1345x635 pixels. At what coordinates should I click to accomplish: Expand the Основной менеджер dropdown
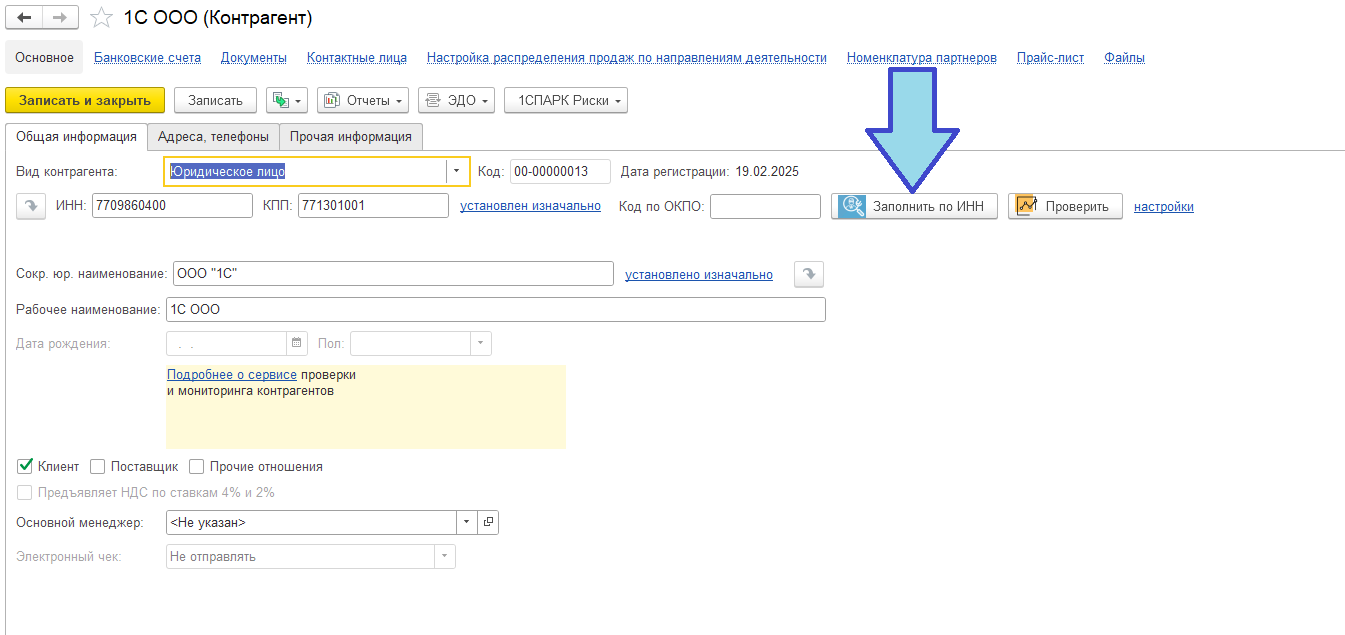pos(468,522)
